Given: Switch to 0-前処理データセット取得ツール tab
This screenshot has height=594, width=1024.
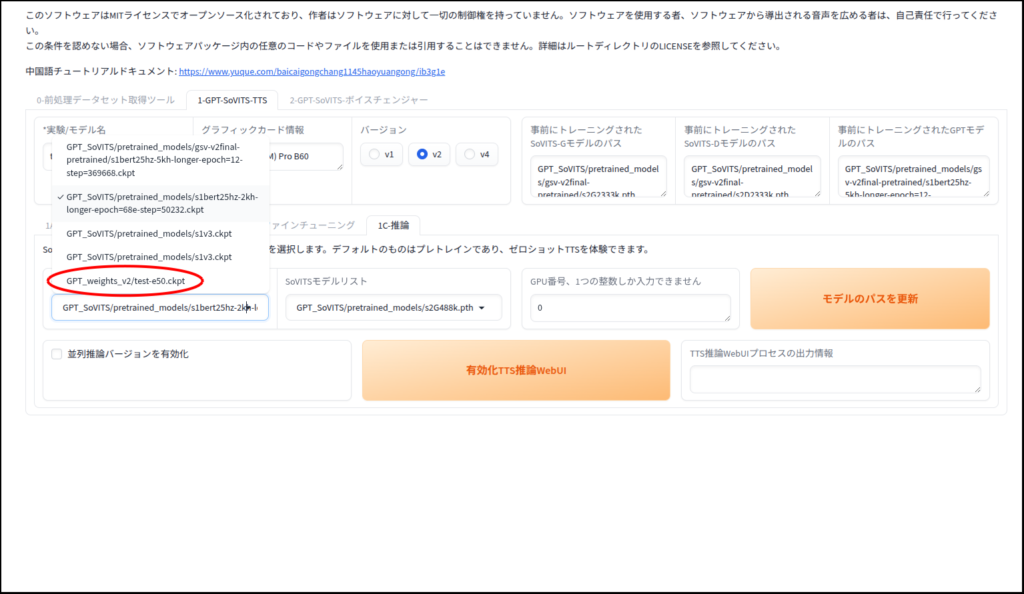Looking at the screenshot, I should tap(106, 100).
